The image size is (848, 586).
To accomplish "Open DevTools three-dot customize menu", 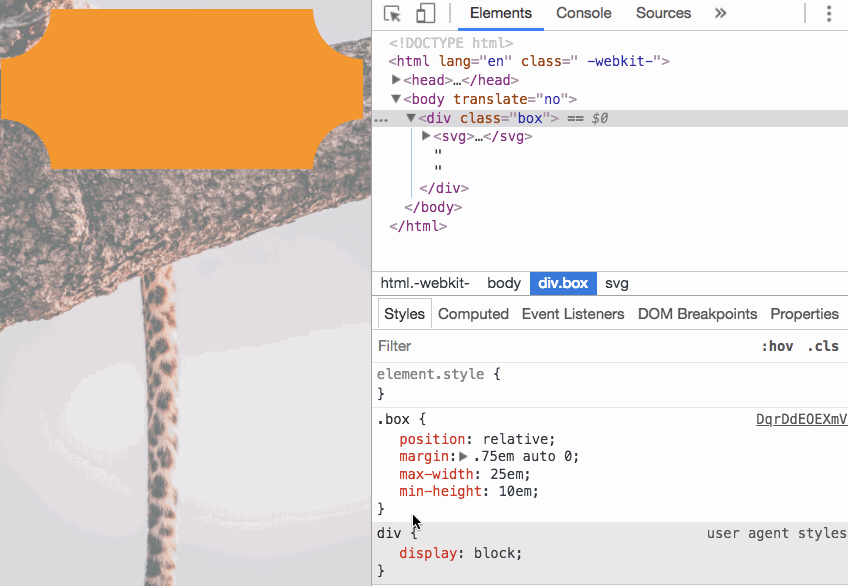I will point(829,14).
